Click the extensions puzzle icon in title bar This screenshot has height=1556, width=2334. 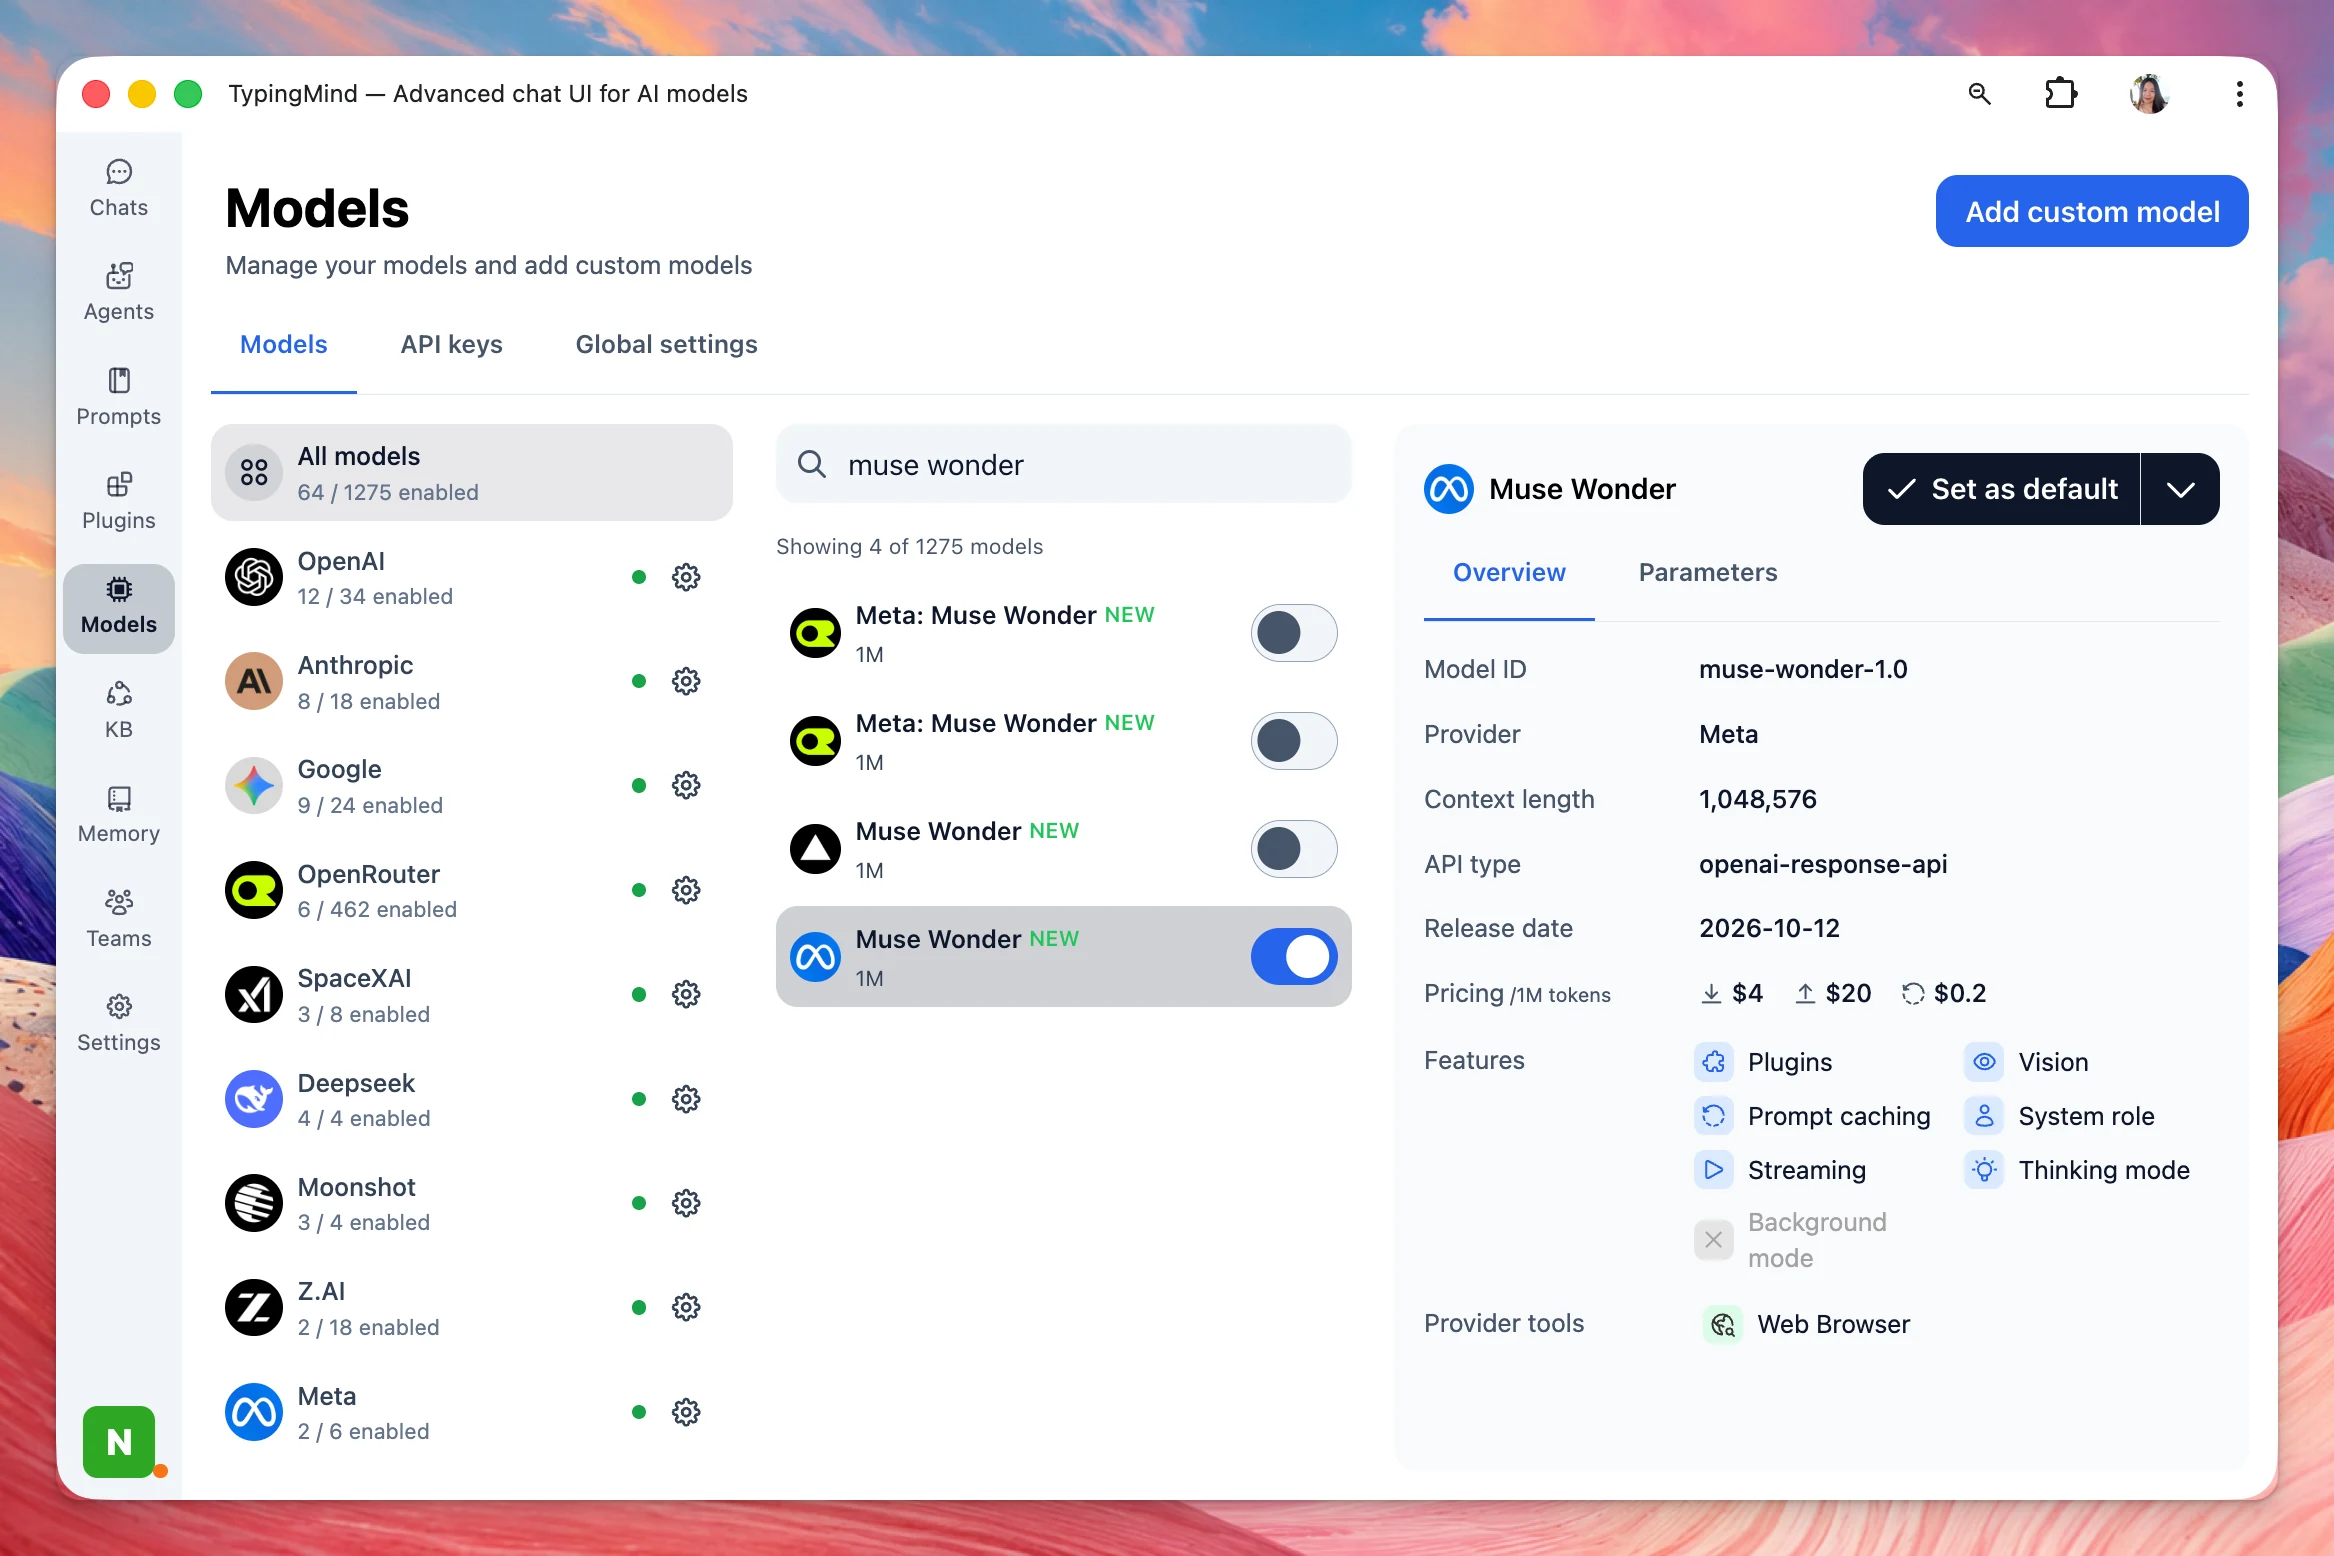2060,94
